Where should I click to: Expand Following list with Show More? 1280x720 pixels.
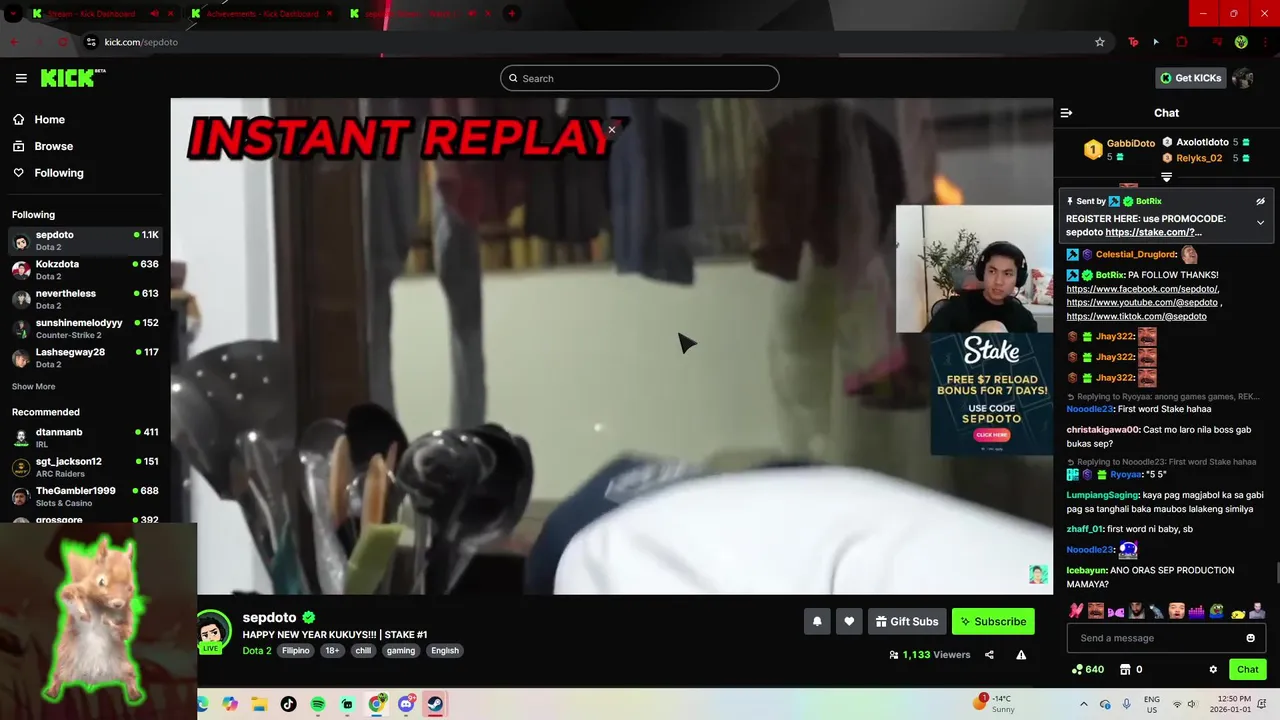tap(33, 386)
